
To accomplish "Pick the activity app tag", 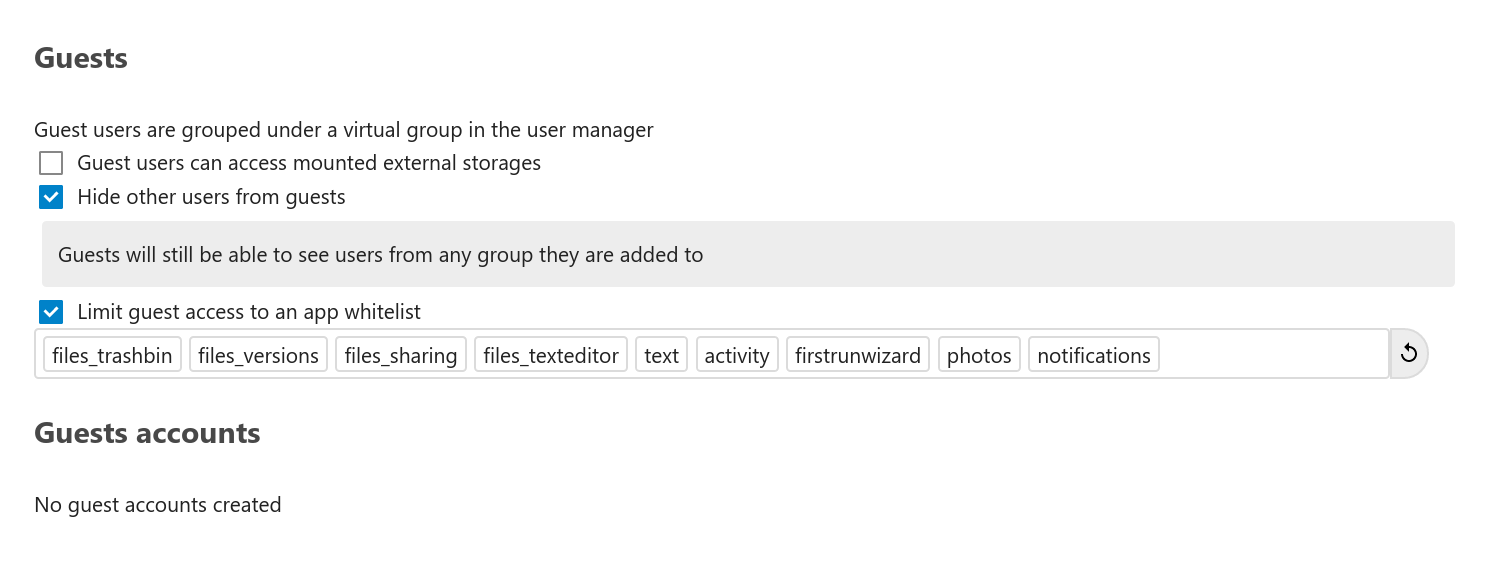I will (737, 355).
